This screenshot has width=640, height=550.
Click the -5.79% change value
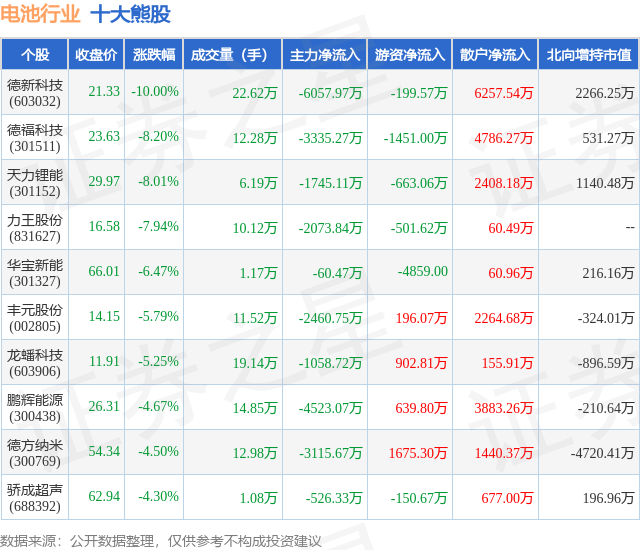pyautogui.click(x=158, y=316)
